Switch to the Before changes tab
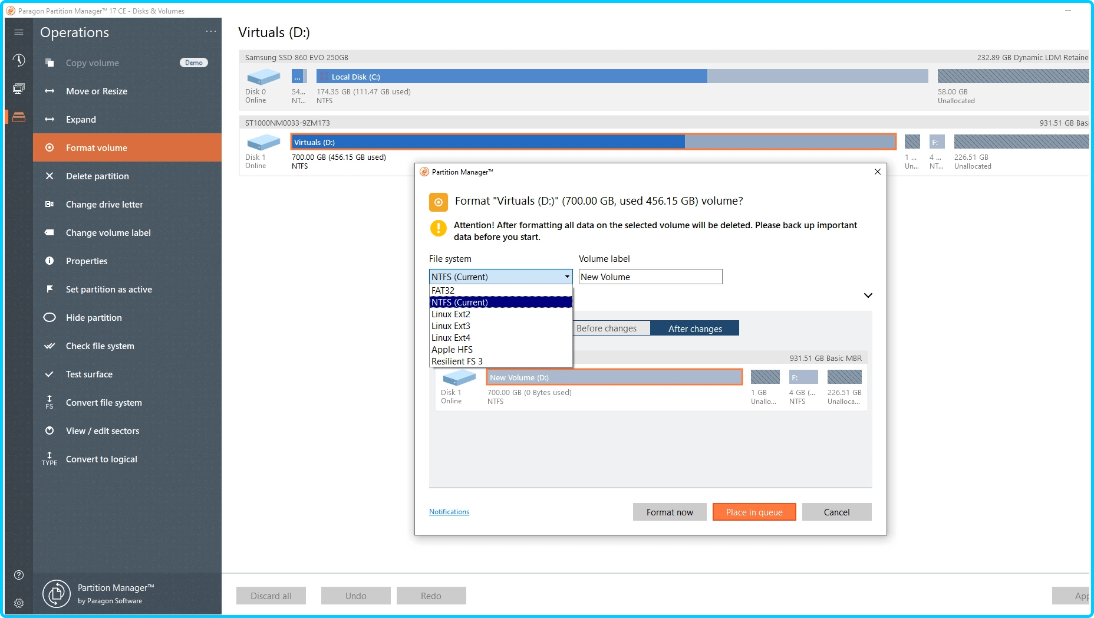This screenshot has height=618, width=1094. point(607,328)
